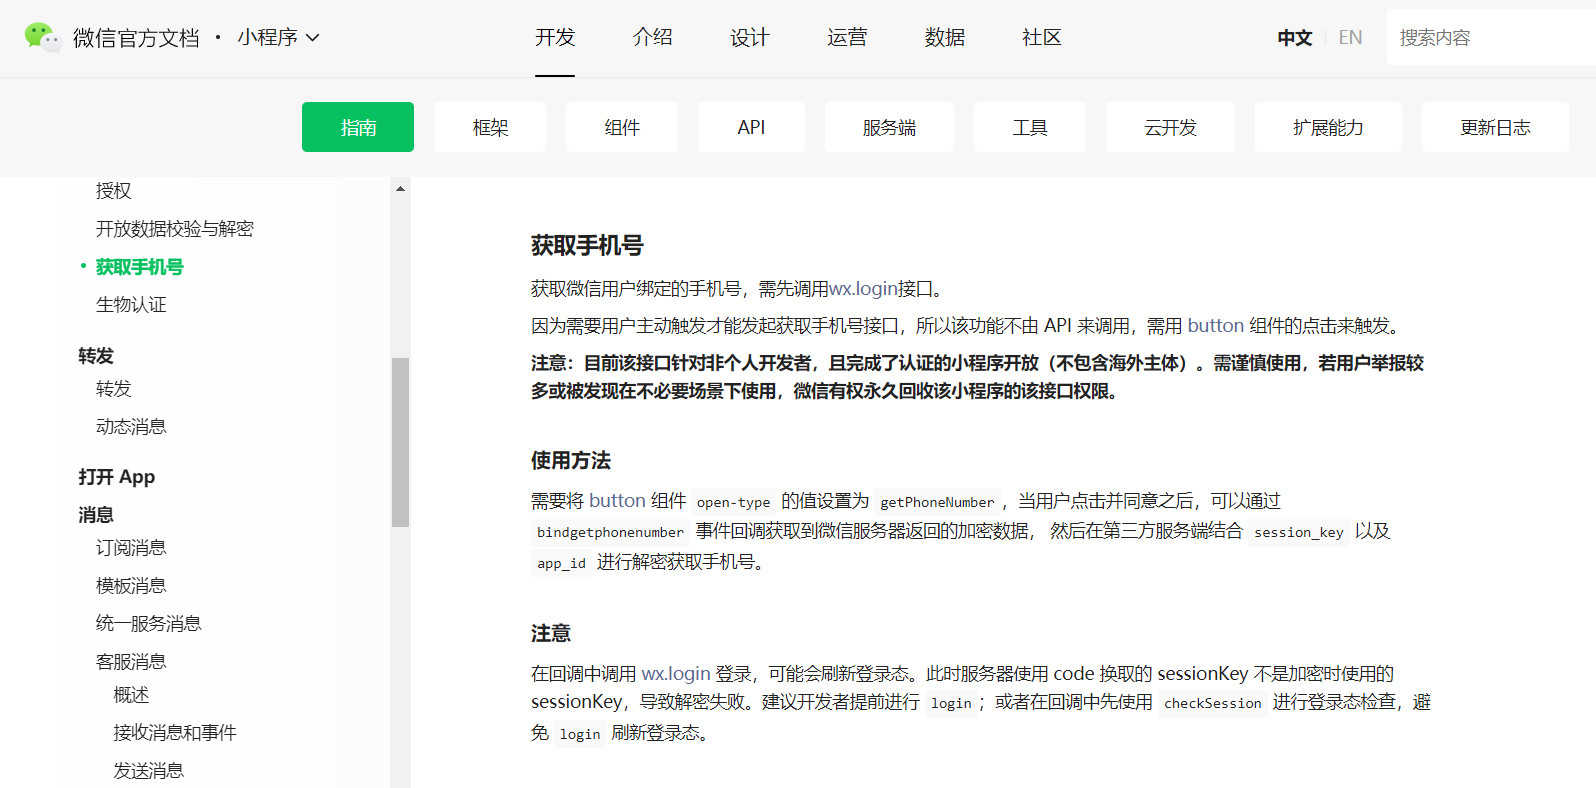Image resolution: width=1596 pixels, height=788 pixels.
Task: Click the 使用方法 heading
Action: tap(571, 461)
